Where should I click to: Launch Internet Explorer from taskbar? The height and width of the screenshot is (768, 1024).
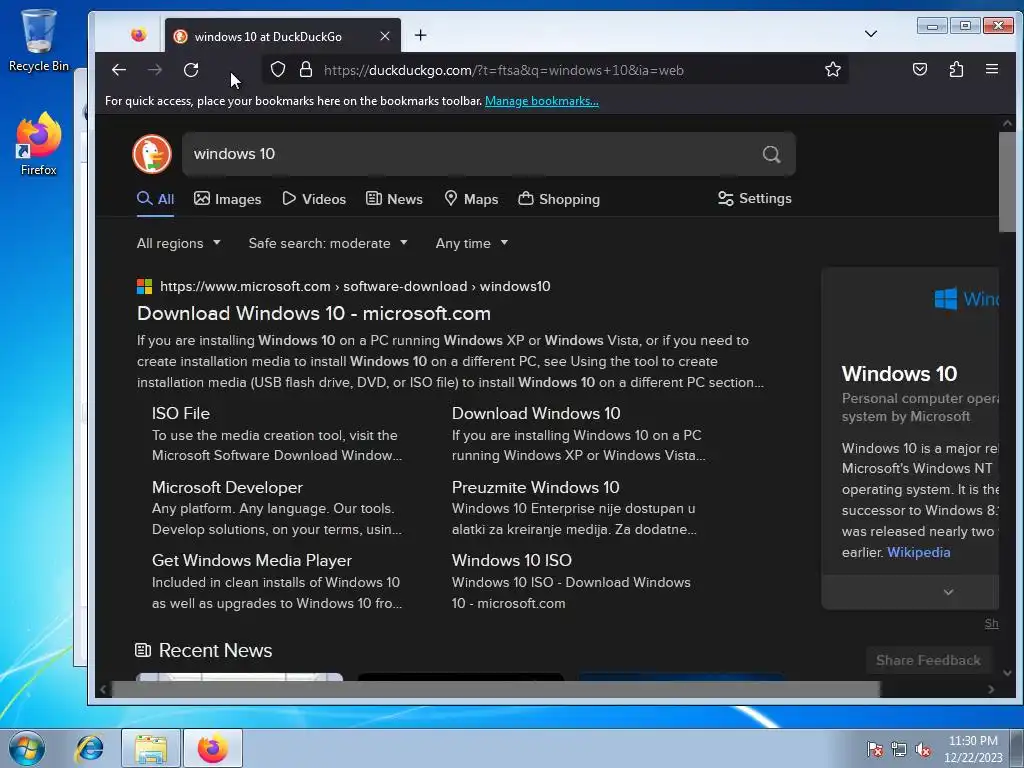click(89, 748)
